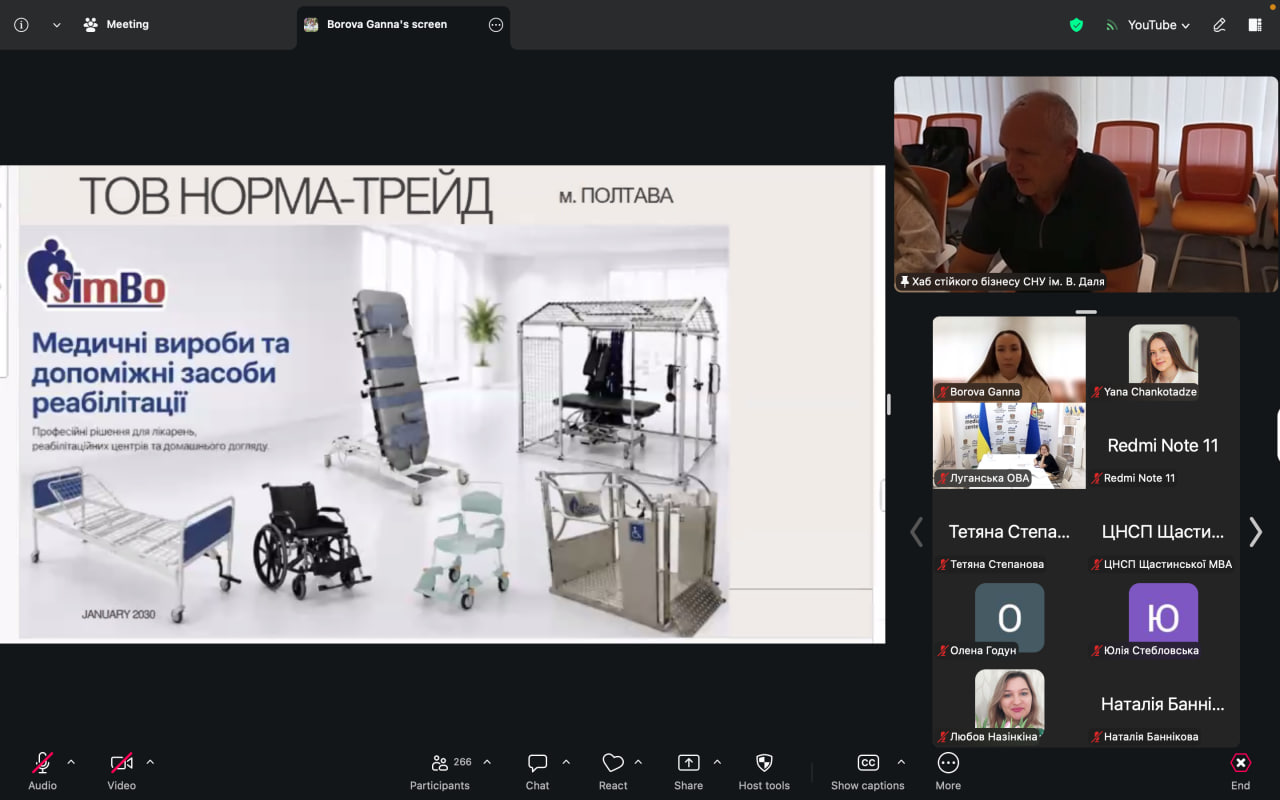Go to the previous gallery page arrow
Screen dimensions: 1280x800
coord(916,532)
